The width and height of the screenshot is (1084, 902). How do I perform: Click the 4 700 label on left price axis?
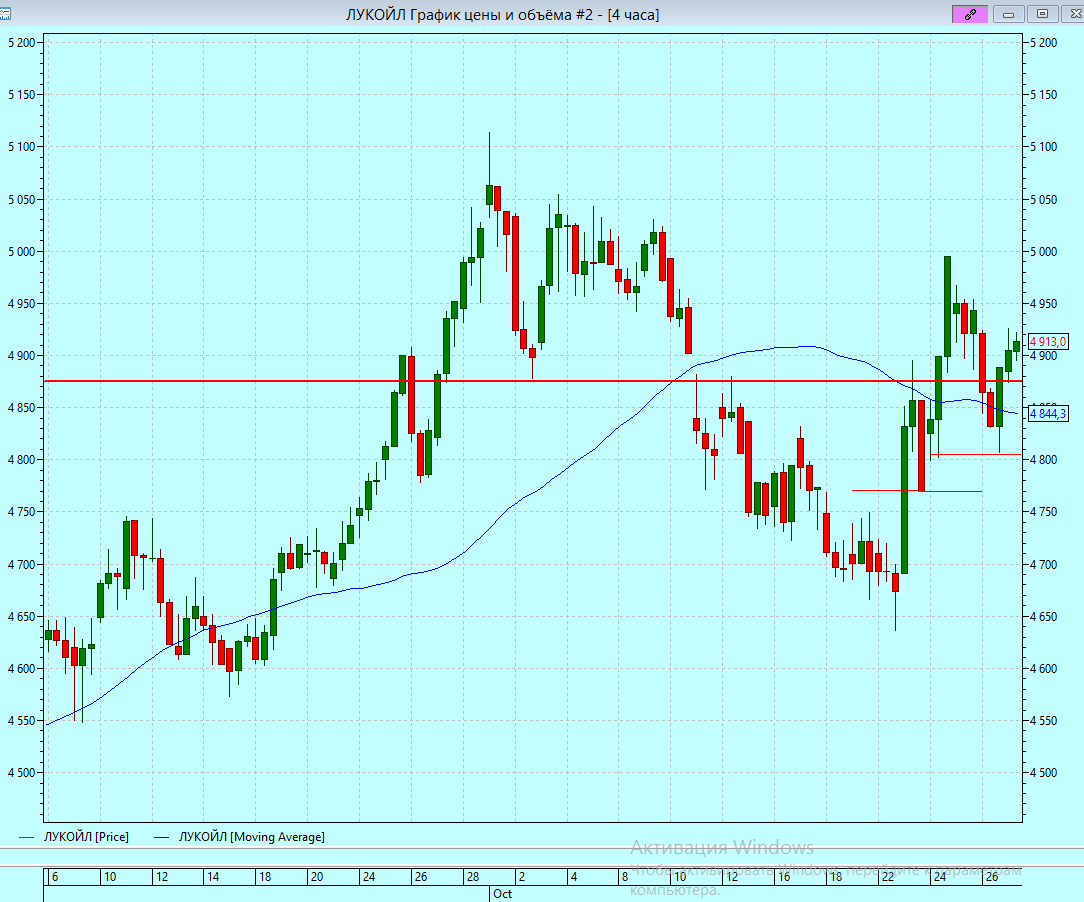pyautogui.click(x=21, y=565)
